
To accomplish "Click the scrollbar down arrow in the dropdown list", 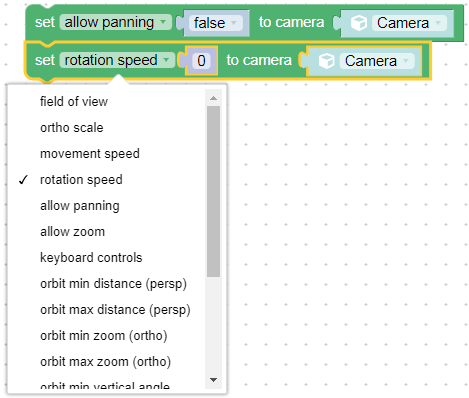I will (213, 380).
